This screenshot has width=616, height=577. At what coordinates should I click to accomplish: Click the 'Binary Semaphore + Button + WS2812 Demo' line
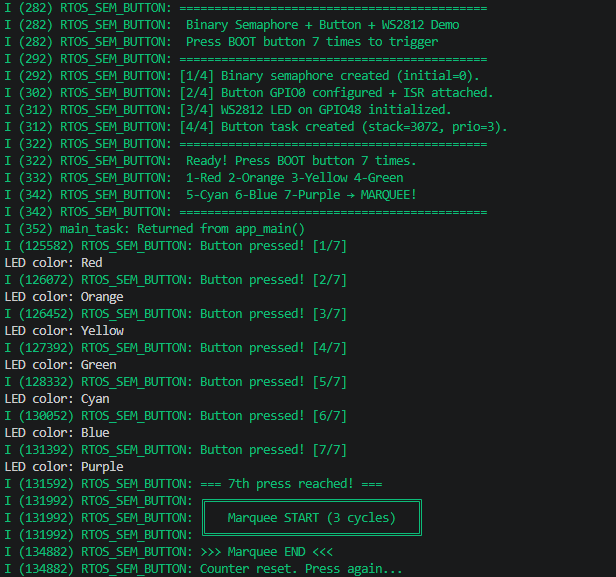click(x=232, y=25)
